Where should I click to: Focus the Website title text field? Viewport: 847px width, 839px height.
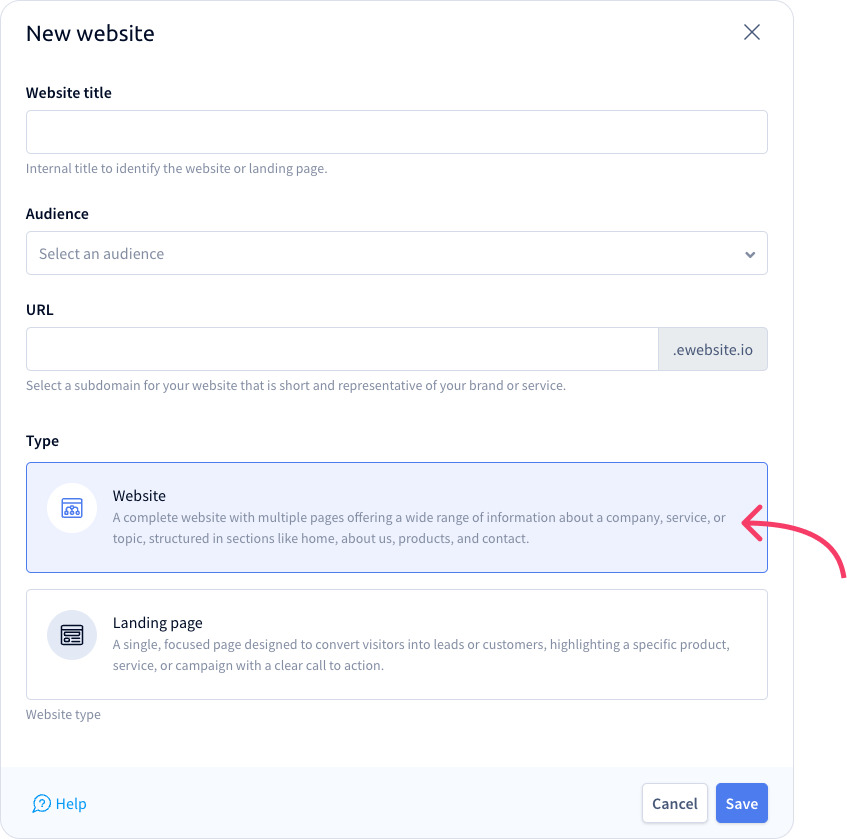[x=396, y=132]
